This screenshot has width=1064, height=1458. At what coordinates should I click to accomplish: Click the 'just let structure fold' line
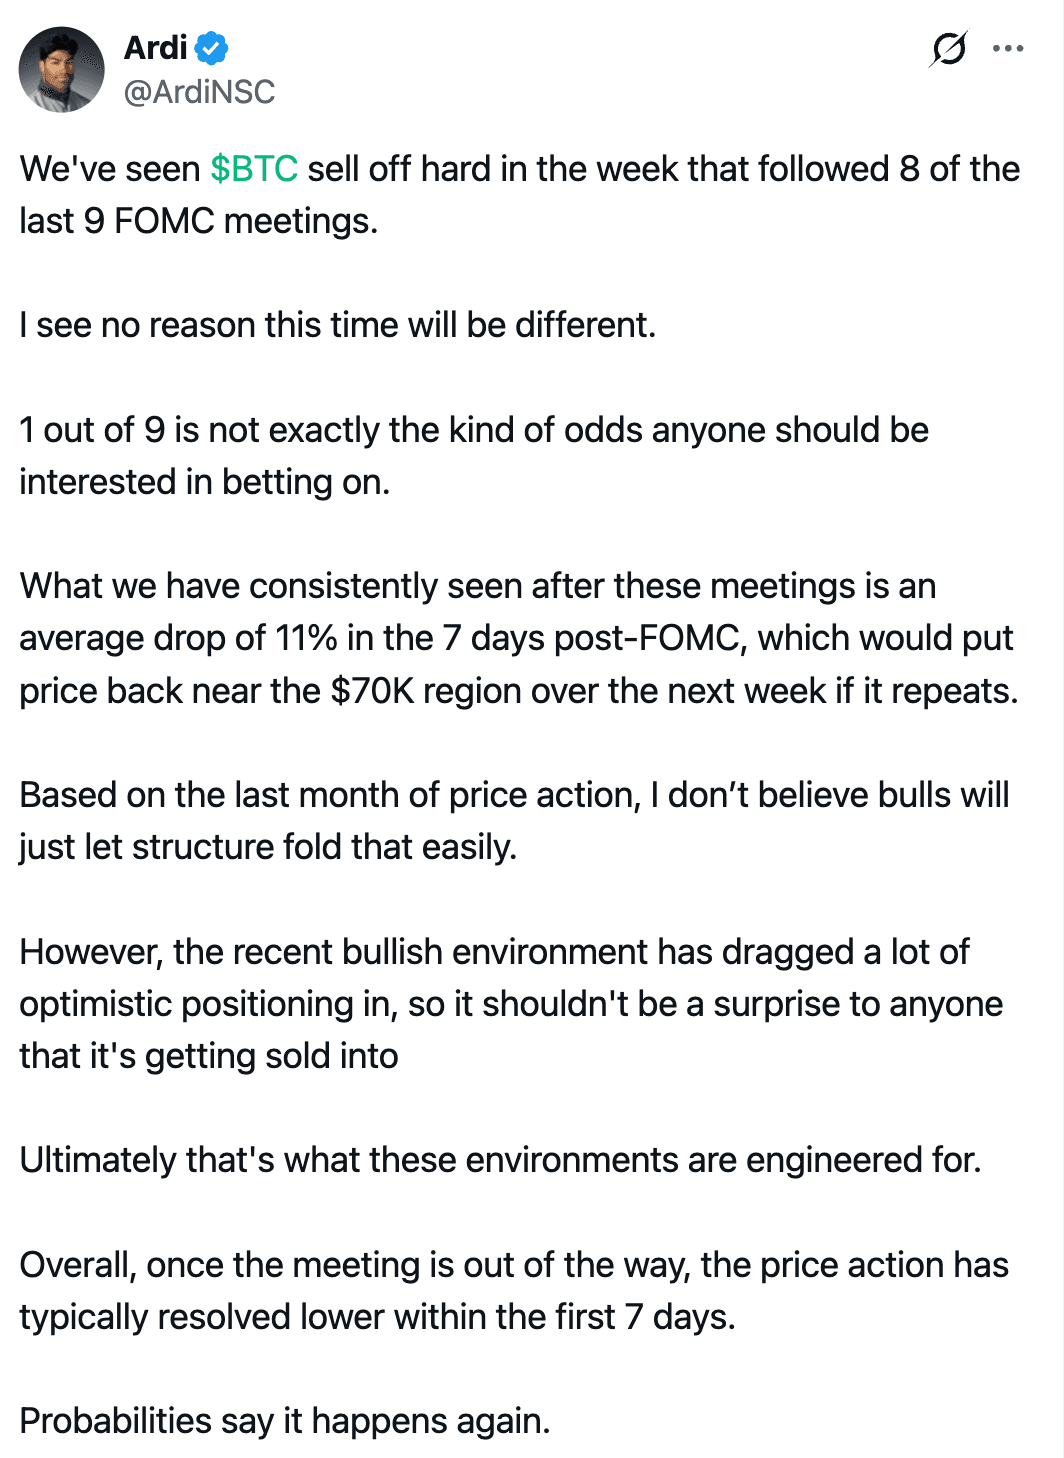(x=268, y=847)
